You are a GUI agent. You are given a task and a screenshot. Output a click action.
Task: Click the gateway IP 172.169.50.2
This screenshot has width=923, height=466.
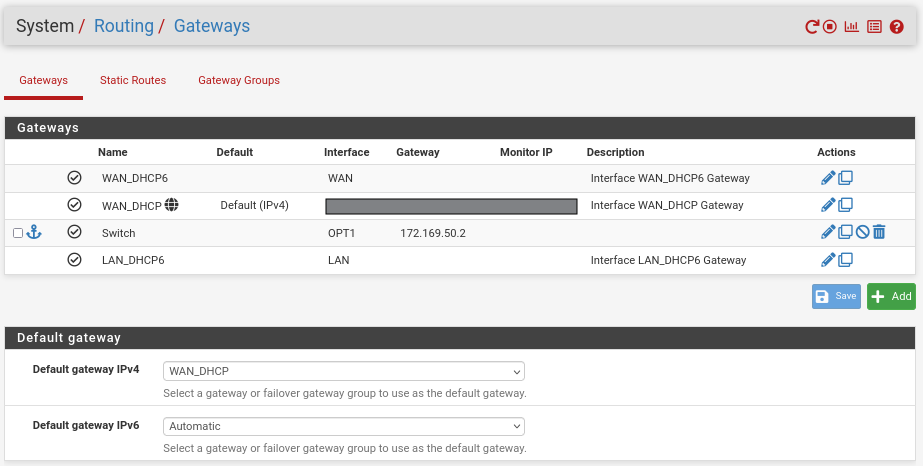pyautogui.click(x=433, y=233)
